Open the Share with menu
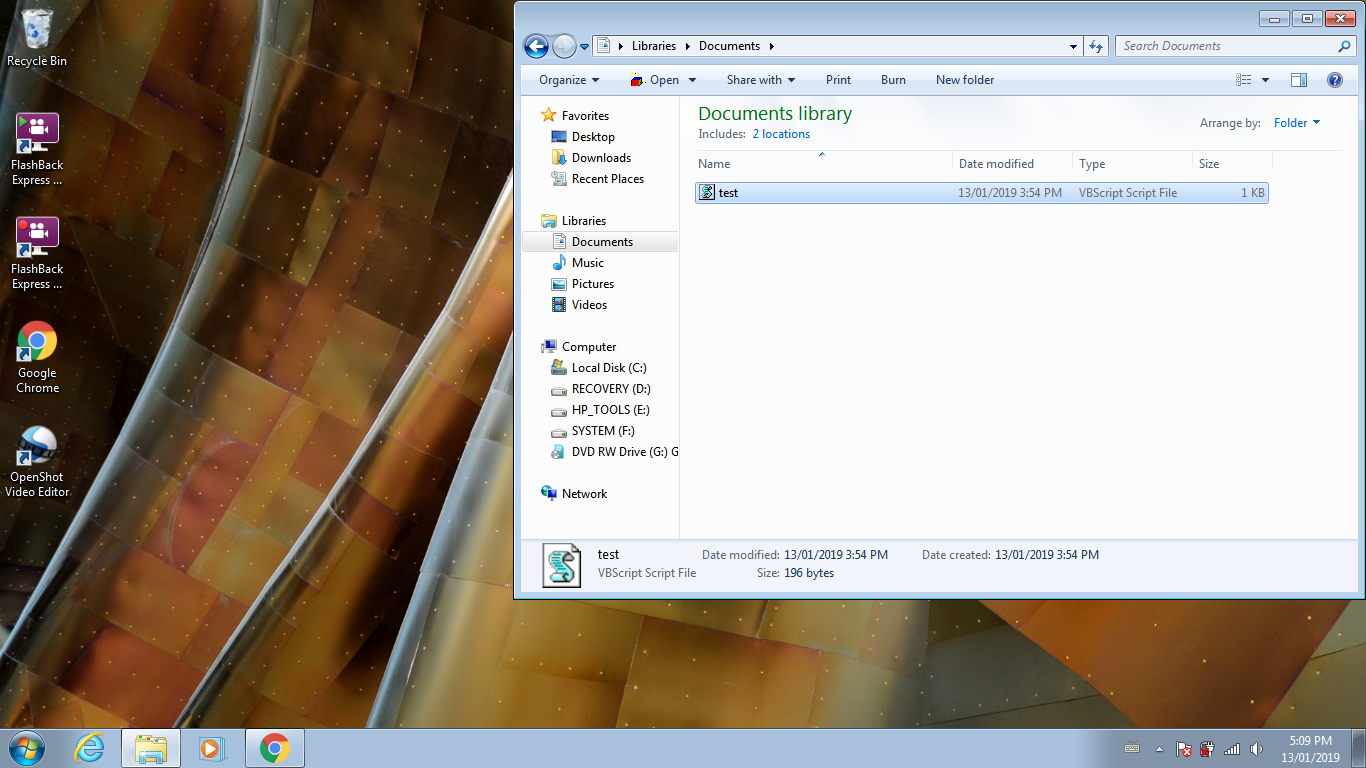The image size is (1366, 768). click(760, 79)
